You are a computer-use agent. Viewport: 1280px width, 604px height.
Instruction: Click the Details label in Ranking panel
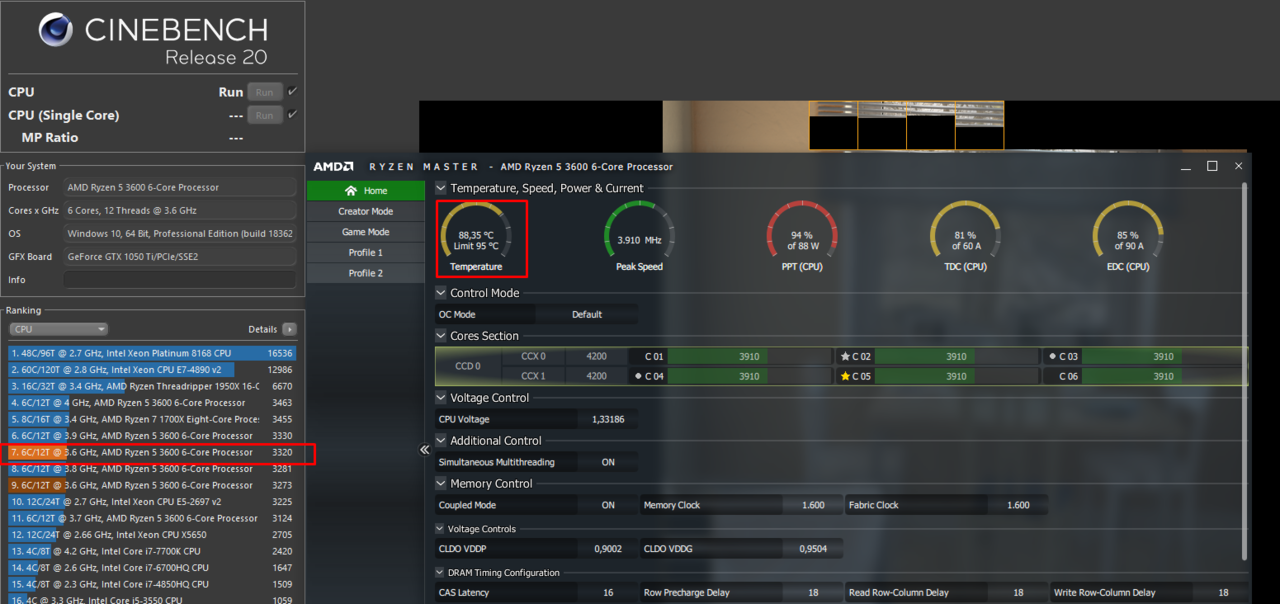262,329
